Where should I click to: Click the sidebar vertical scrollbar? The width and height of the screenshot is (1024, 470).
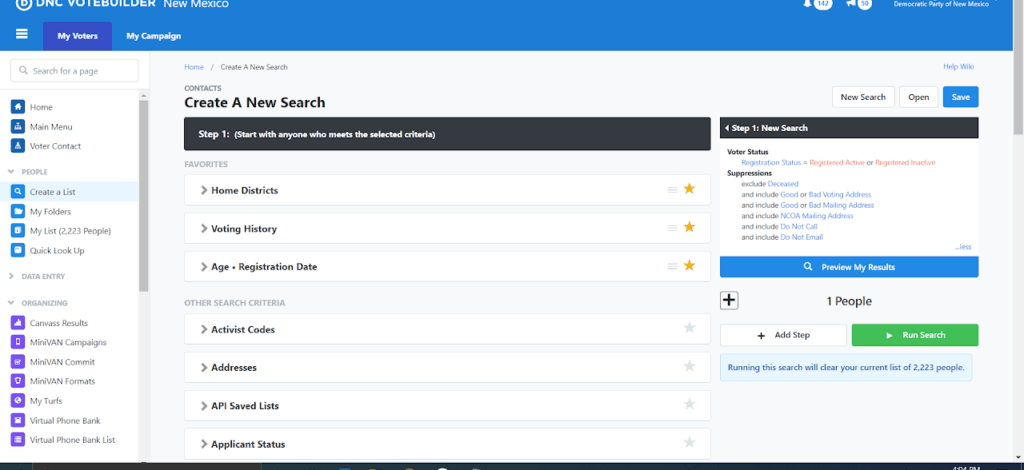pos(144,180)
